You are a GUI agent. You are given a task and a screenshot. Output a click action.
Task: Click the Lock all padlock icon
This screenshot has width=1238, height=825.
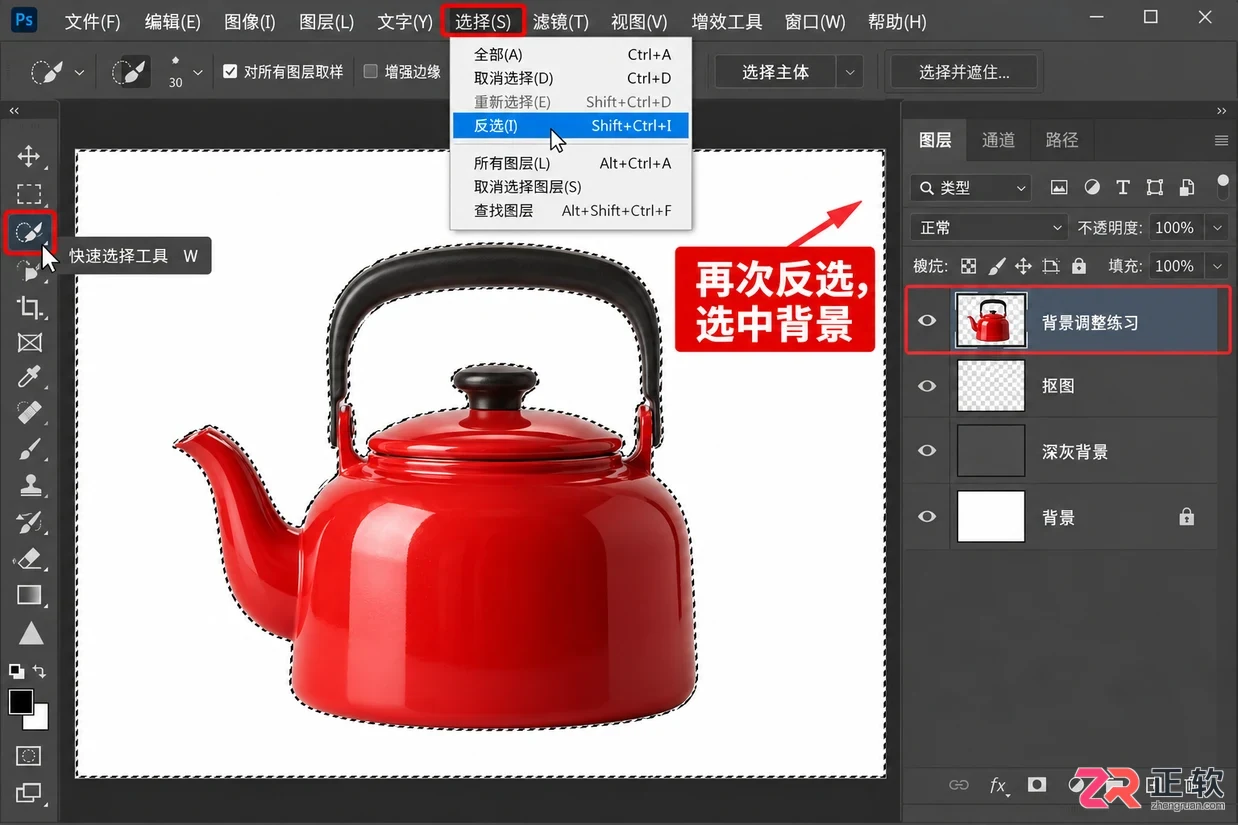point(1079,266)
